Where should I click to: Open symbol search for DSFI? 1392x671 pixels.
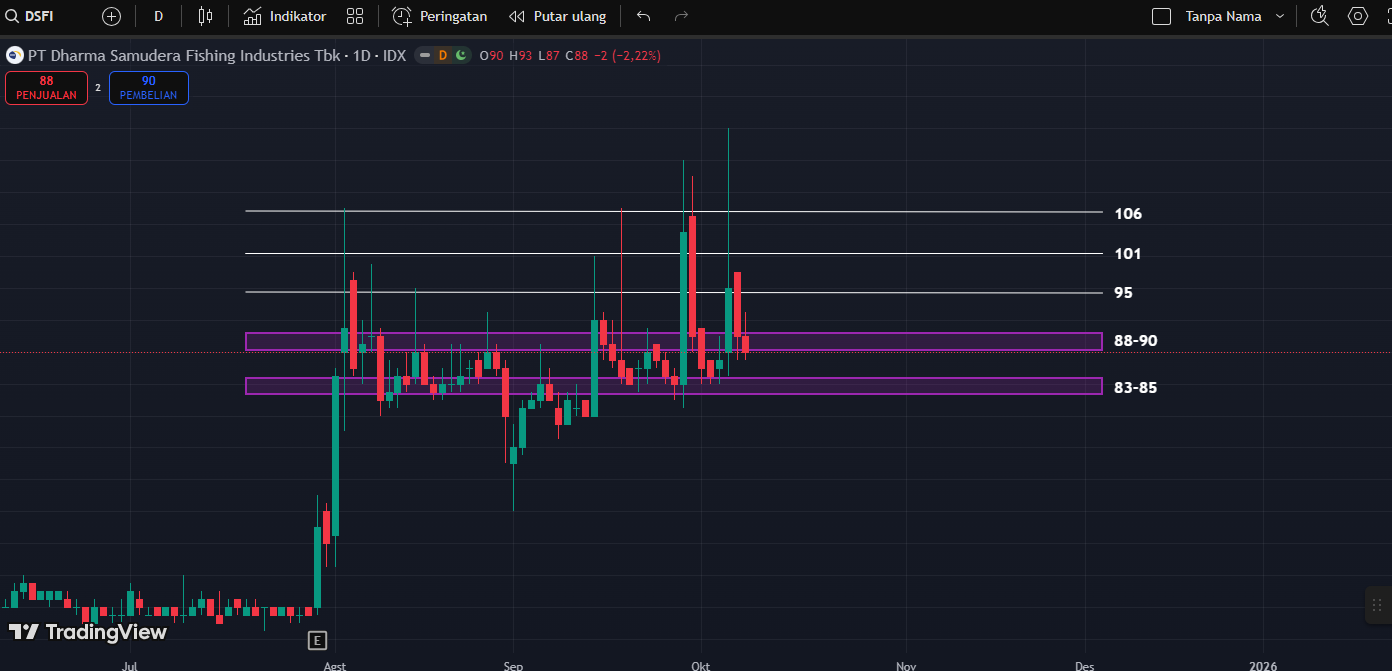31,16
